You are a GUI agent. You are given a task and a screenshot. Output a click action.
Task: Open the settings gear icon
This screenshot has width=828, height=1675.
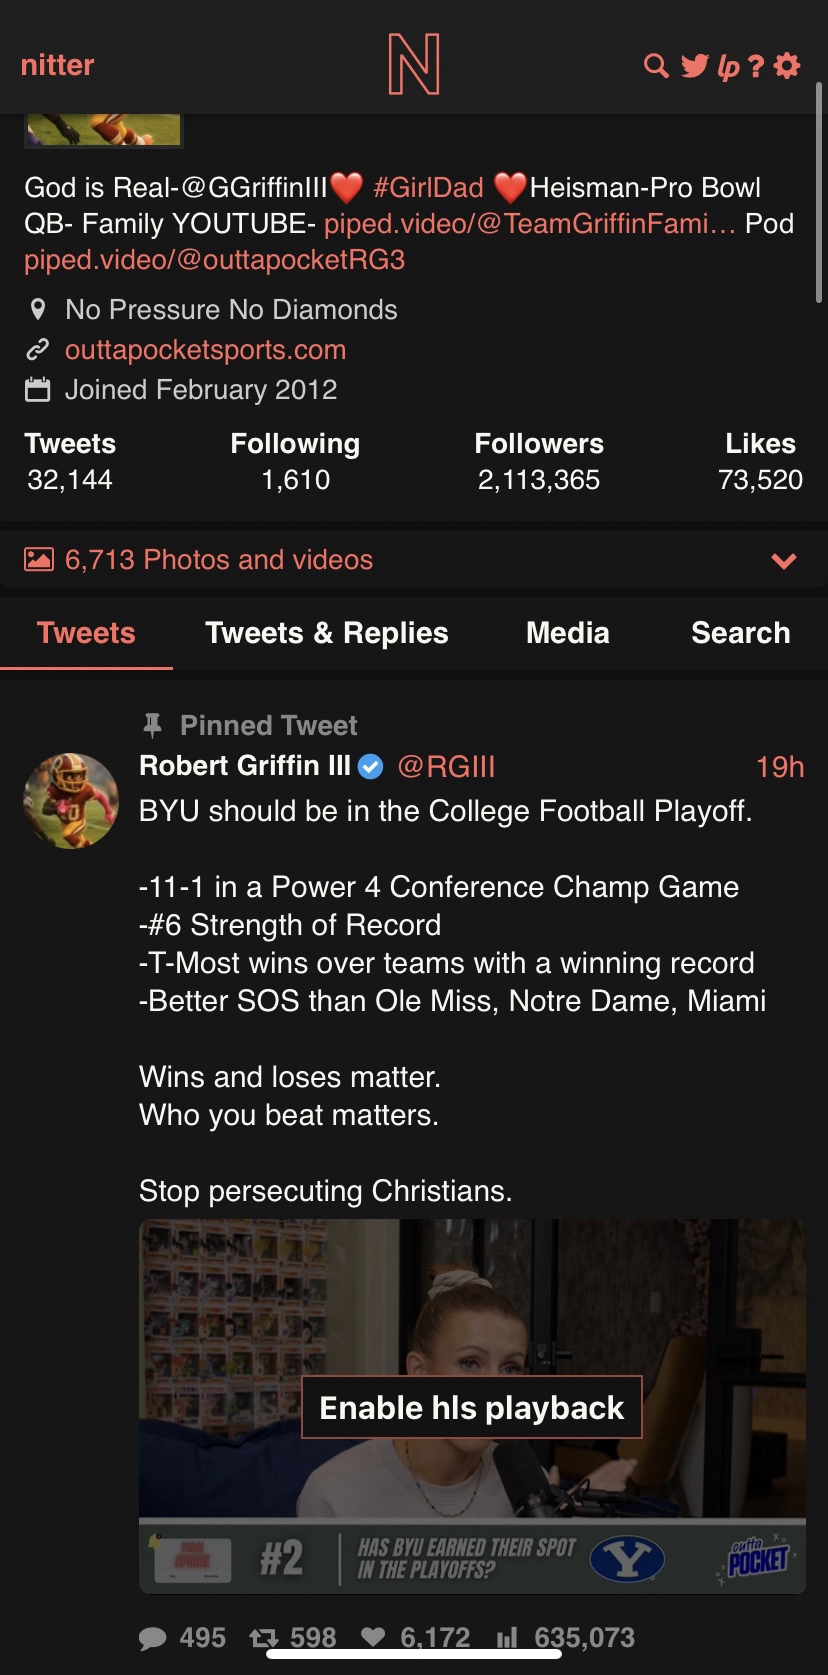(788, 66)
